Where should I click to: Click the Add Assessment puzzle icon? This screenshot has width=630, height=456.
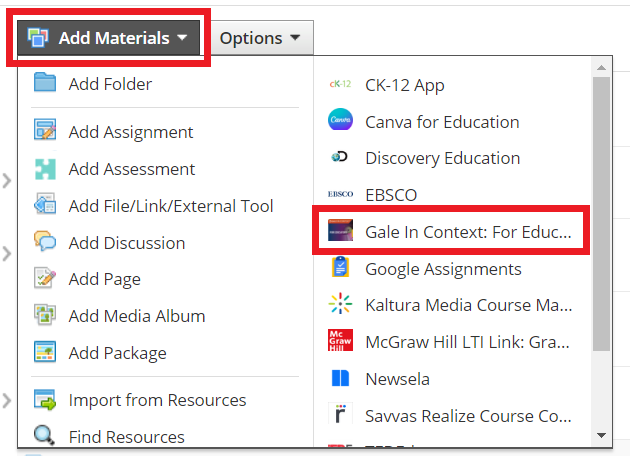[x=45, y=169]
